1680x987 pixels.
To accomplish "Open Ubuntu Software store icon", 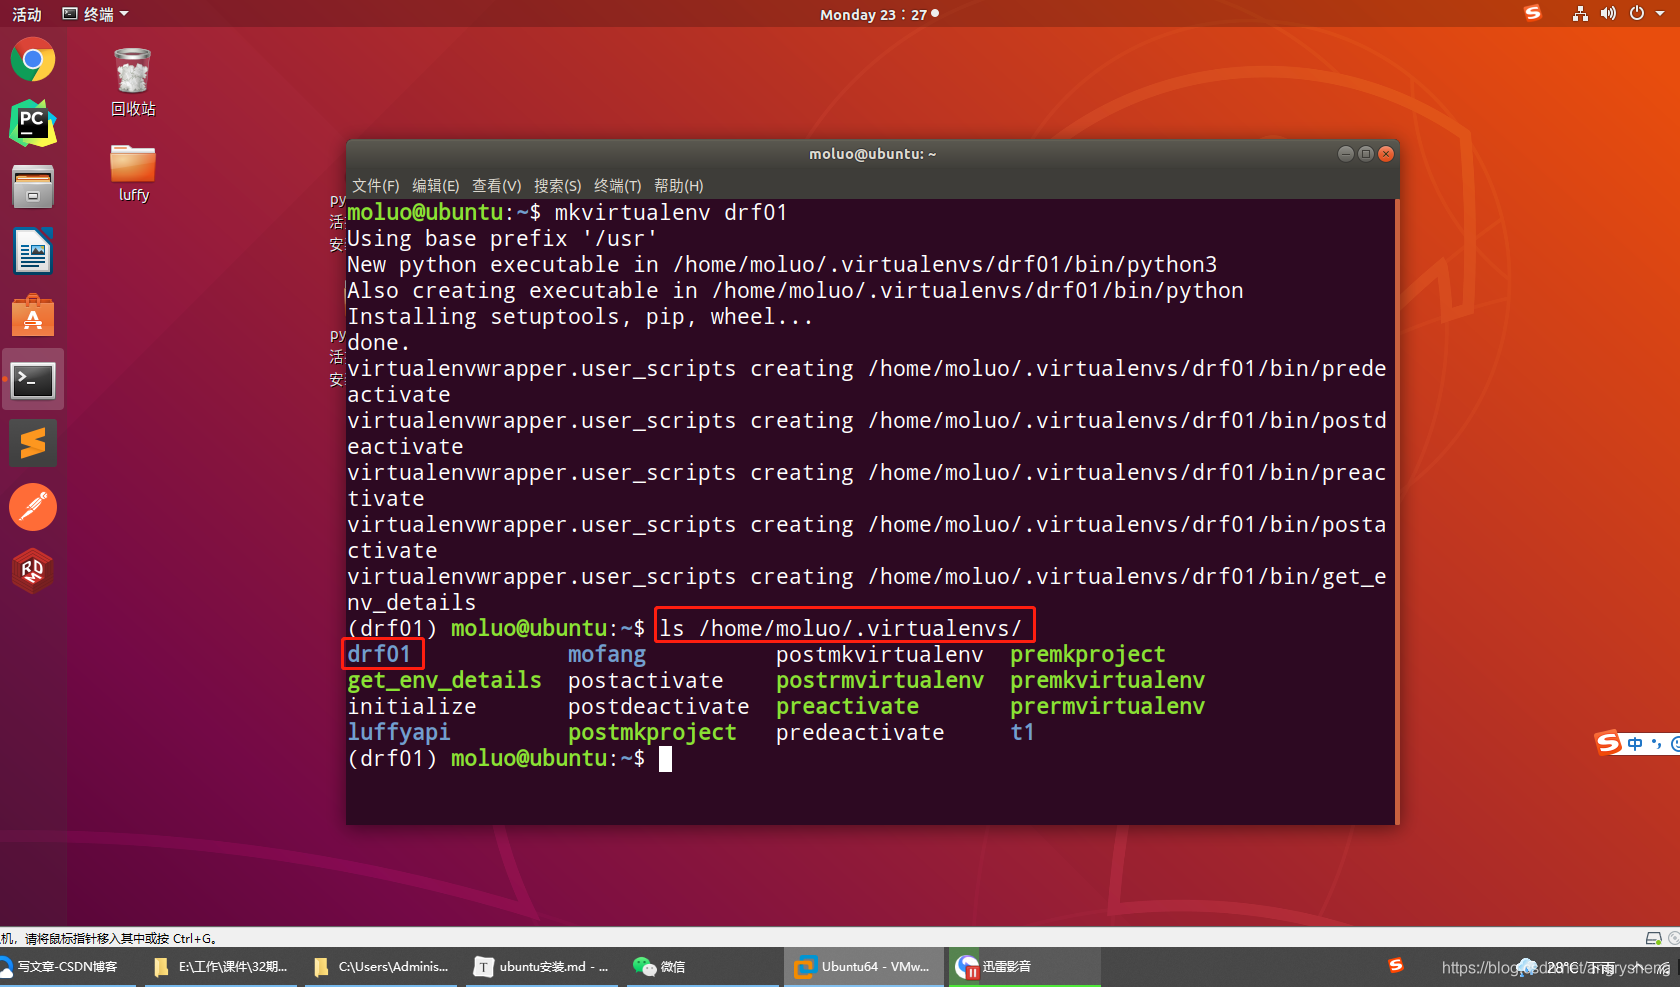I will click(x=33, y=315).
